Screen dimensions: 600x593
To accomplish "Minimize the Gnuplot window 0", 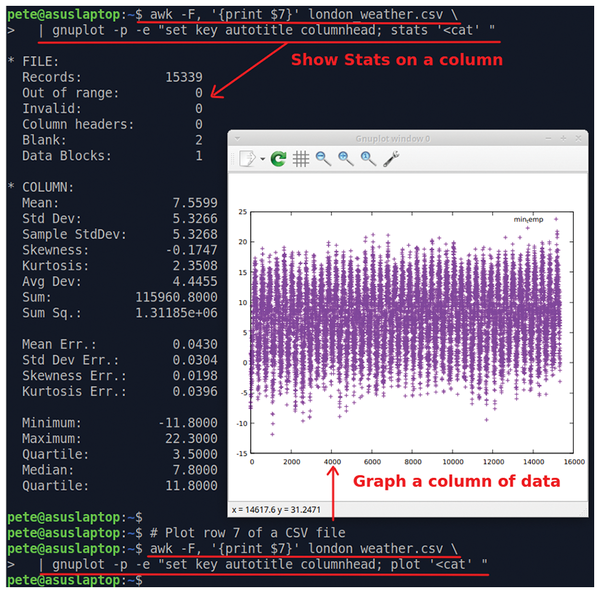I will (x=549, y=138).
